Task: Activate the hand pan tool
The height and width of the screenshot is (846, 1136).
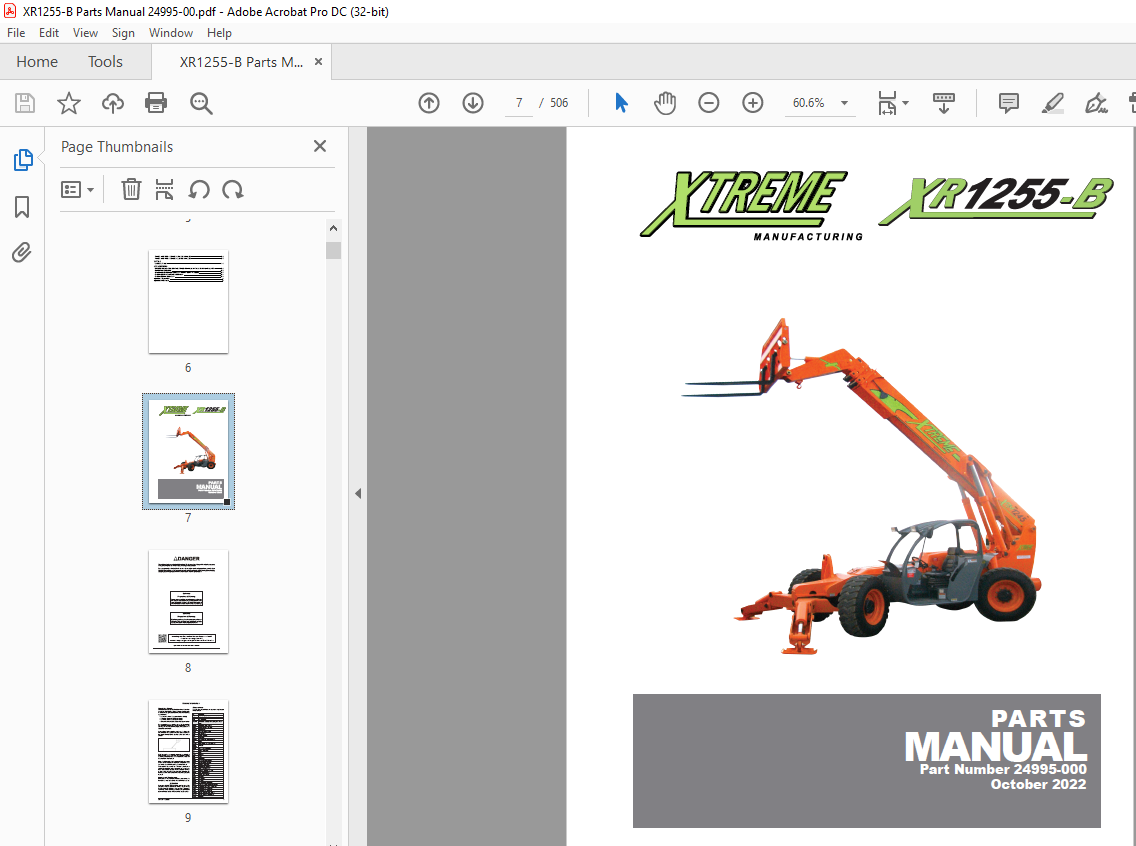Action: [x=664, y=103]
